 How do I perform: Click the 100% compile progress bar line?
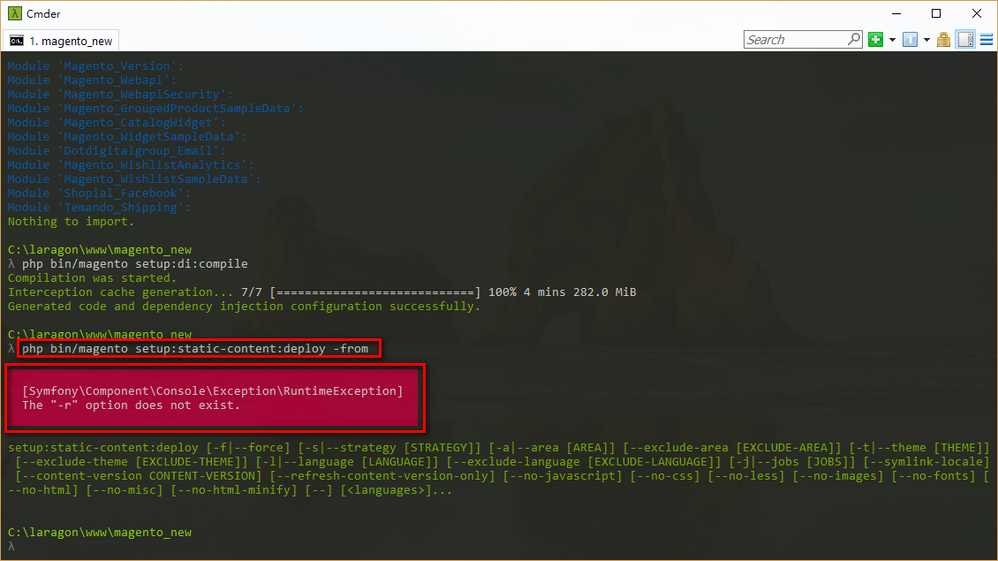(x=322, y=292)
